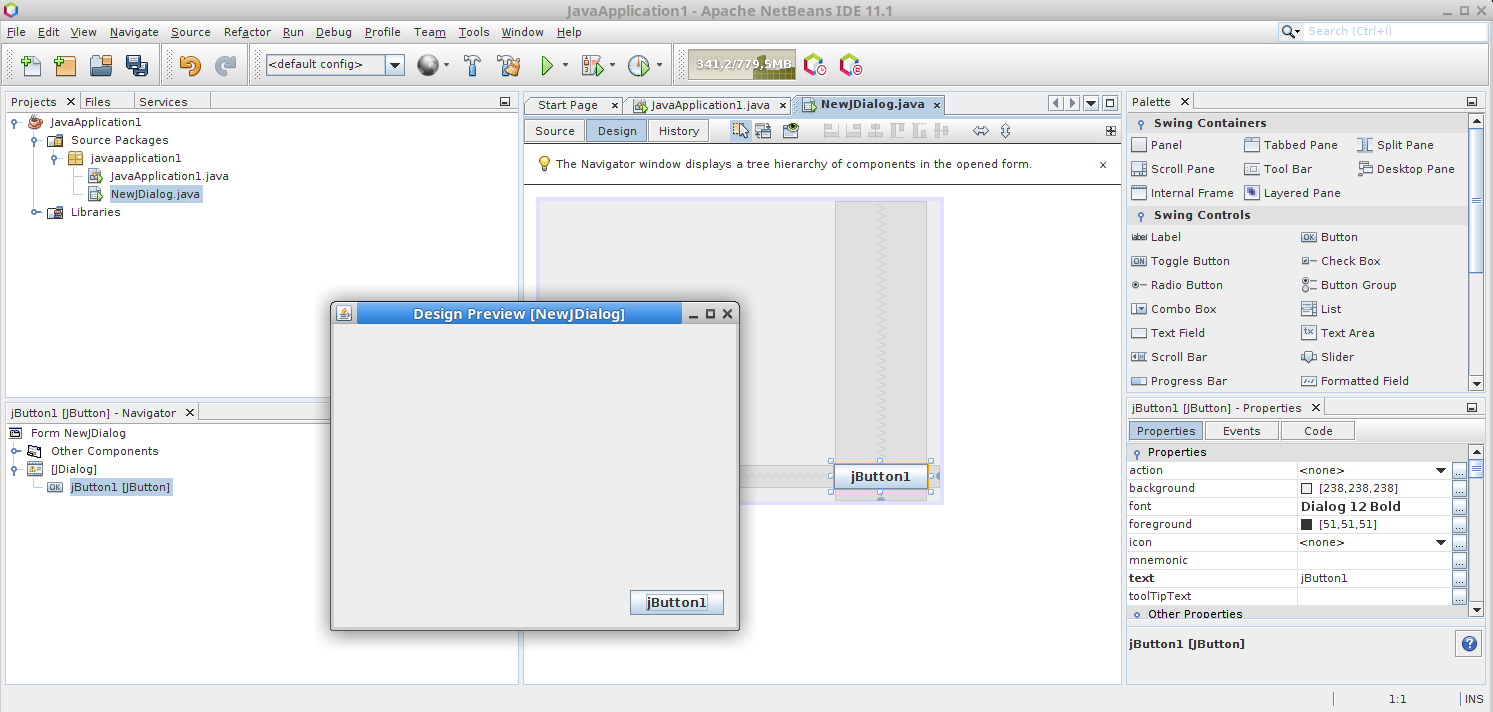The width and height of the screenshot is (1493, 712).
Task: Click the memory usage bar to run GC
Action: click(x=742, y=65)
